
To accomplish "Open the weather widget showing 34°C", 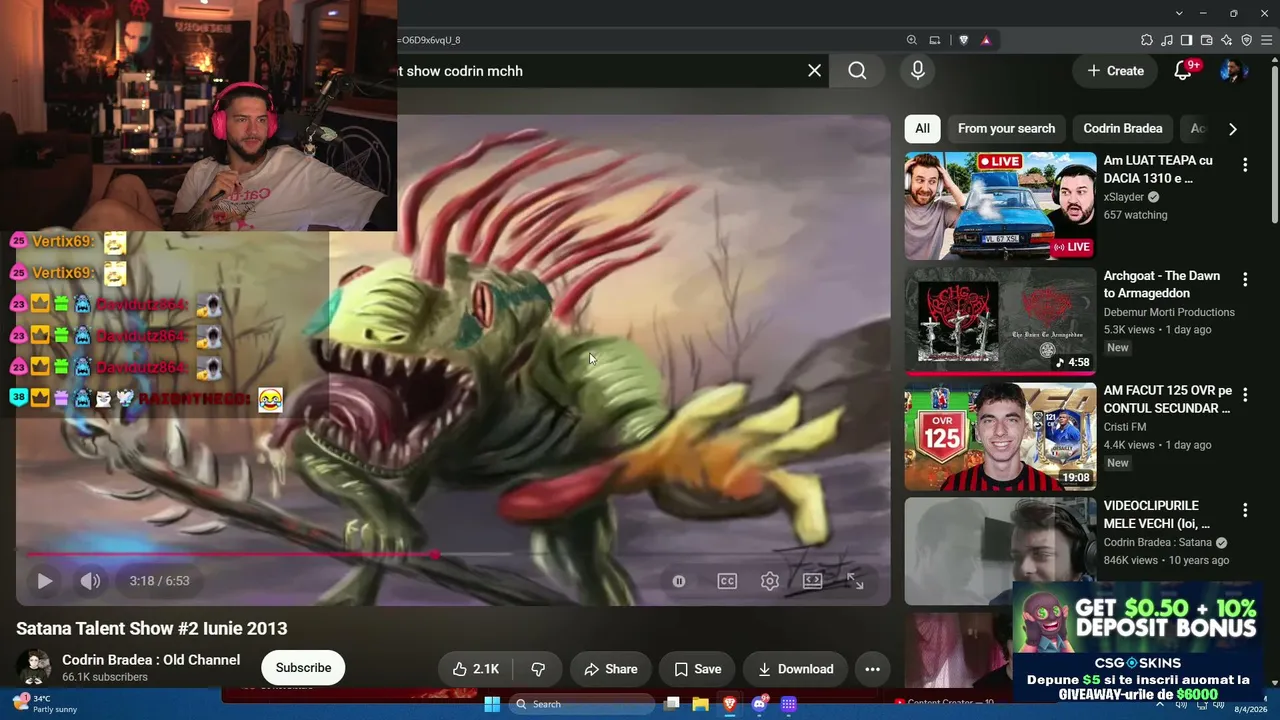I will pos(45,704).
